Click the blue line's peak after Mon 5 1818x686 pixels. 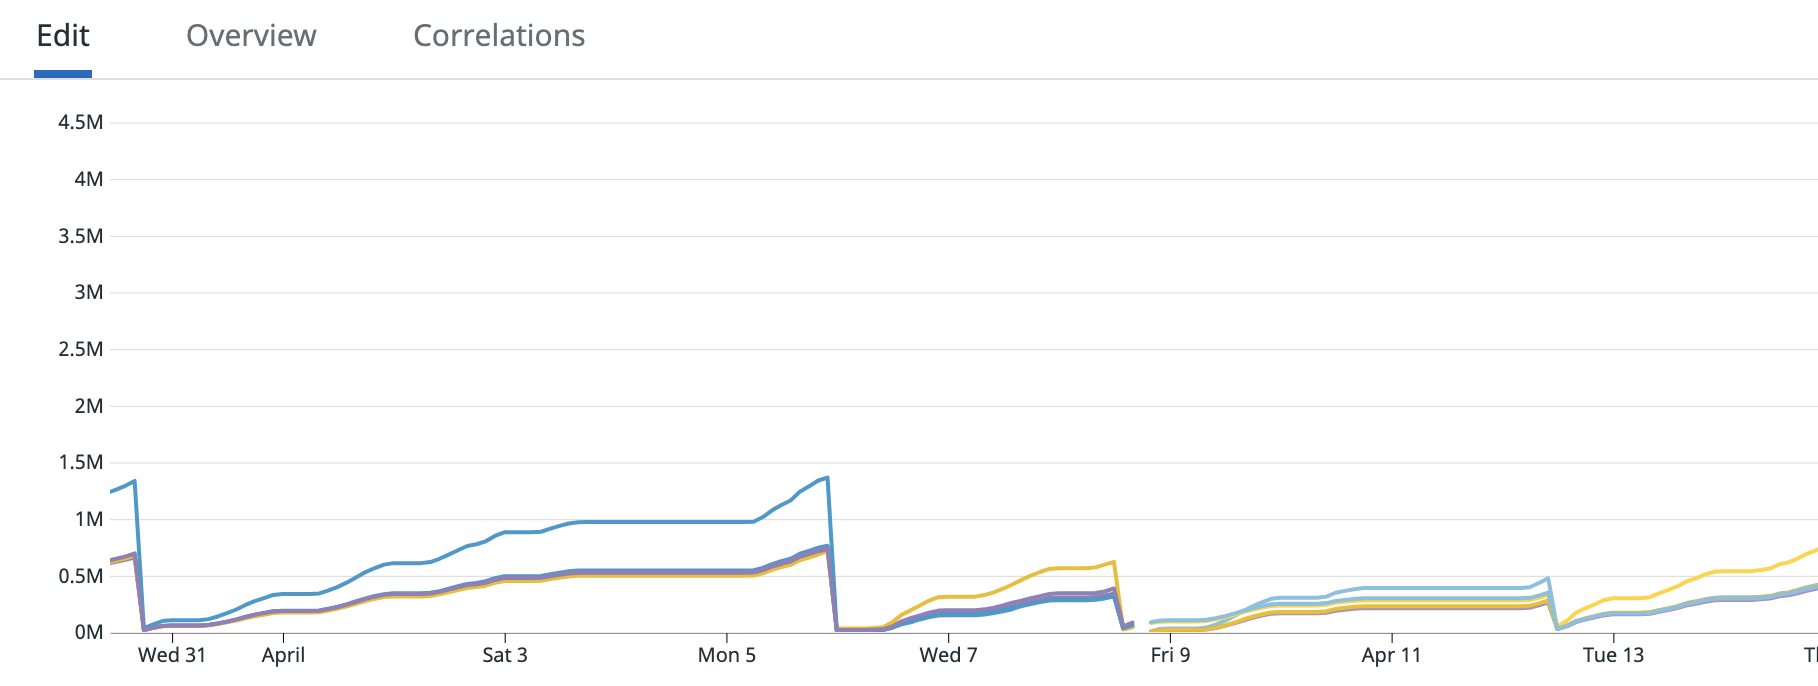826,478
